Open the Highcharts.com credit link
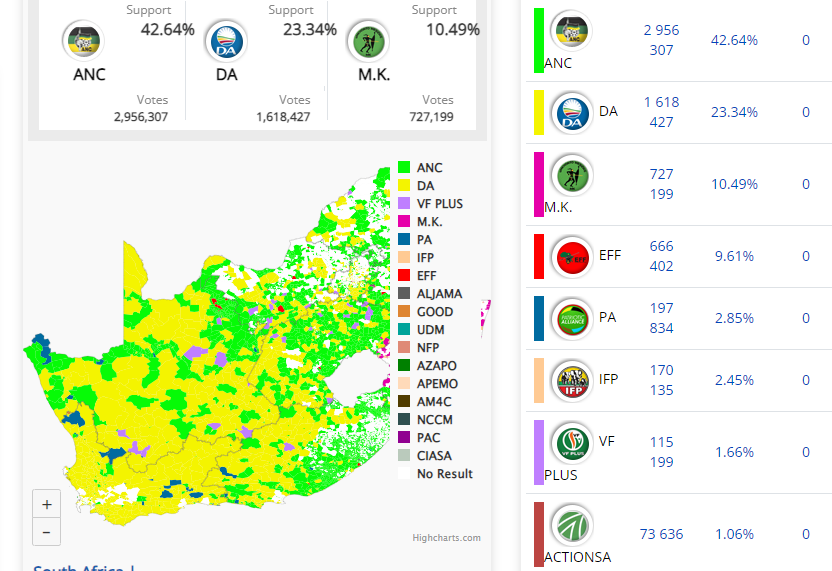Viewport: 832px width, 571px height. point(446,538)
